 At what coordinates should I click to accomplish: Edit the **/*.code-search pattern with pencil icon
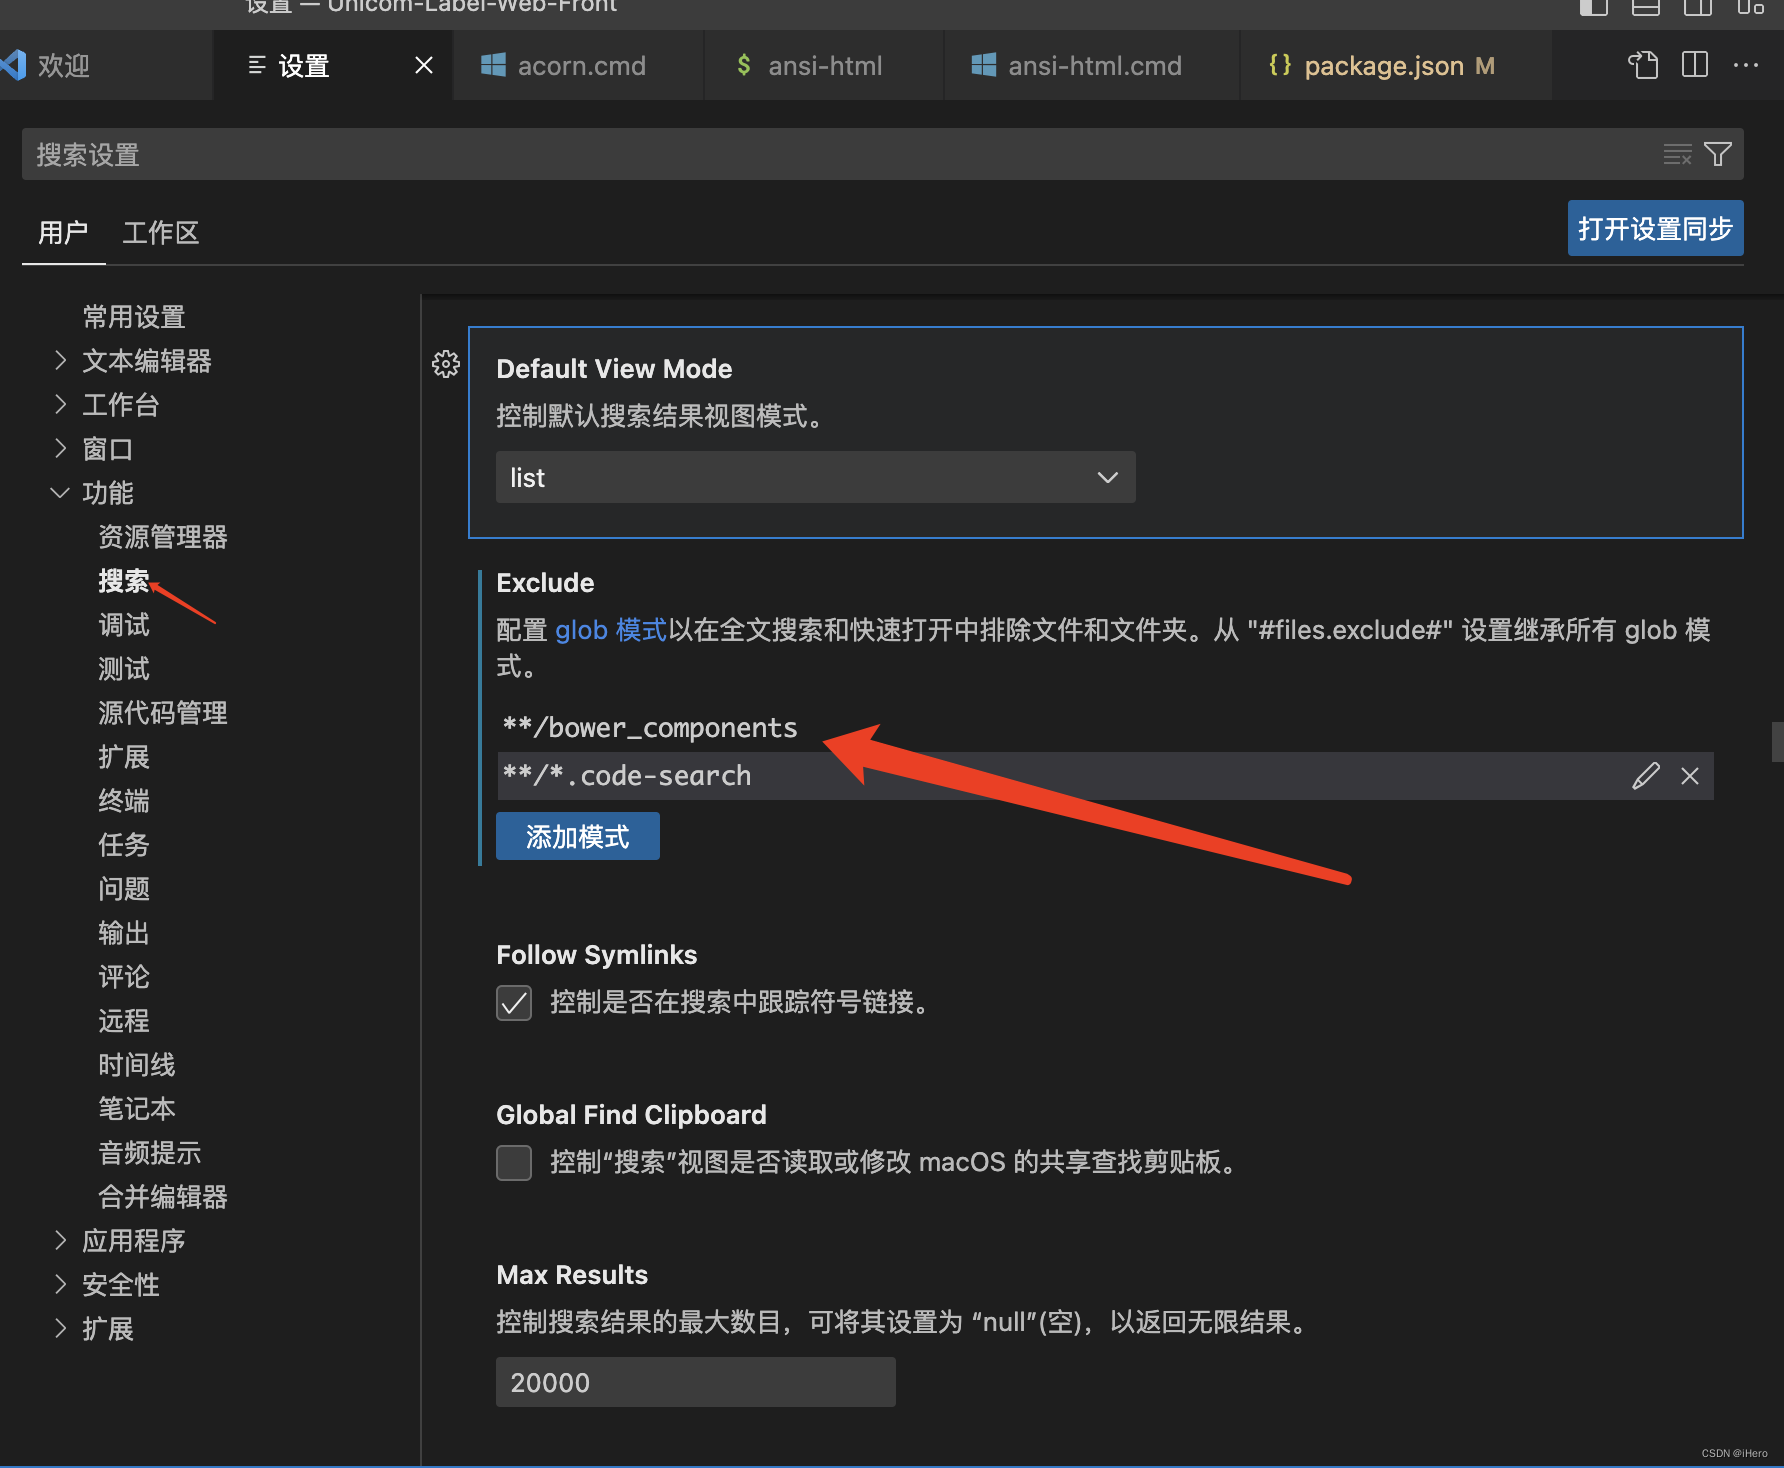tap(1646, 775)
